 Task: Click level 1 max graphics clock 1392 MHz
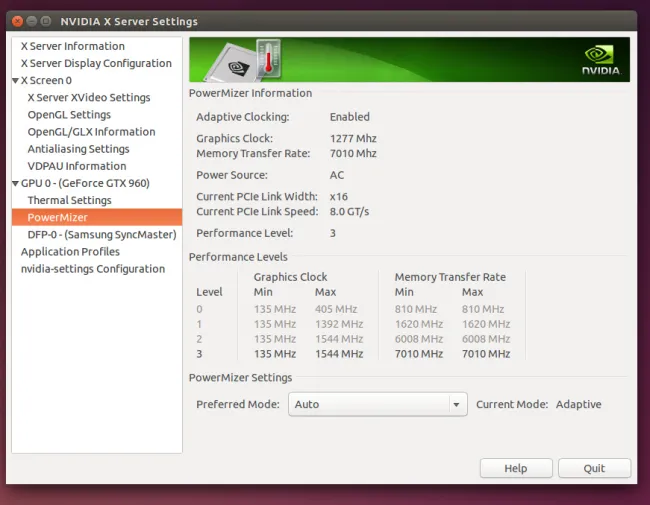(339, 324)
